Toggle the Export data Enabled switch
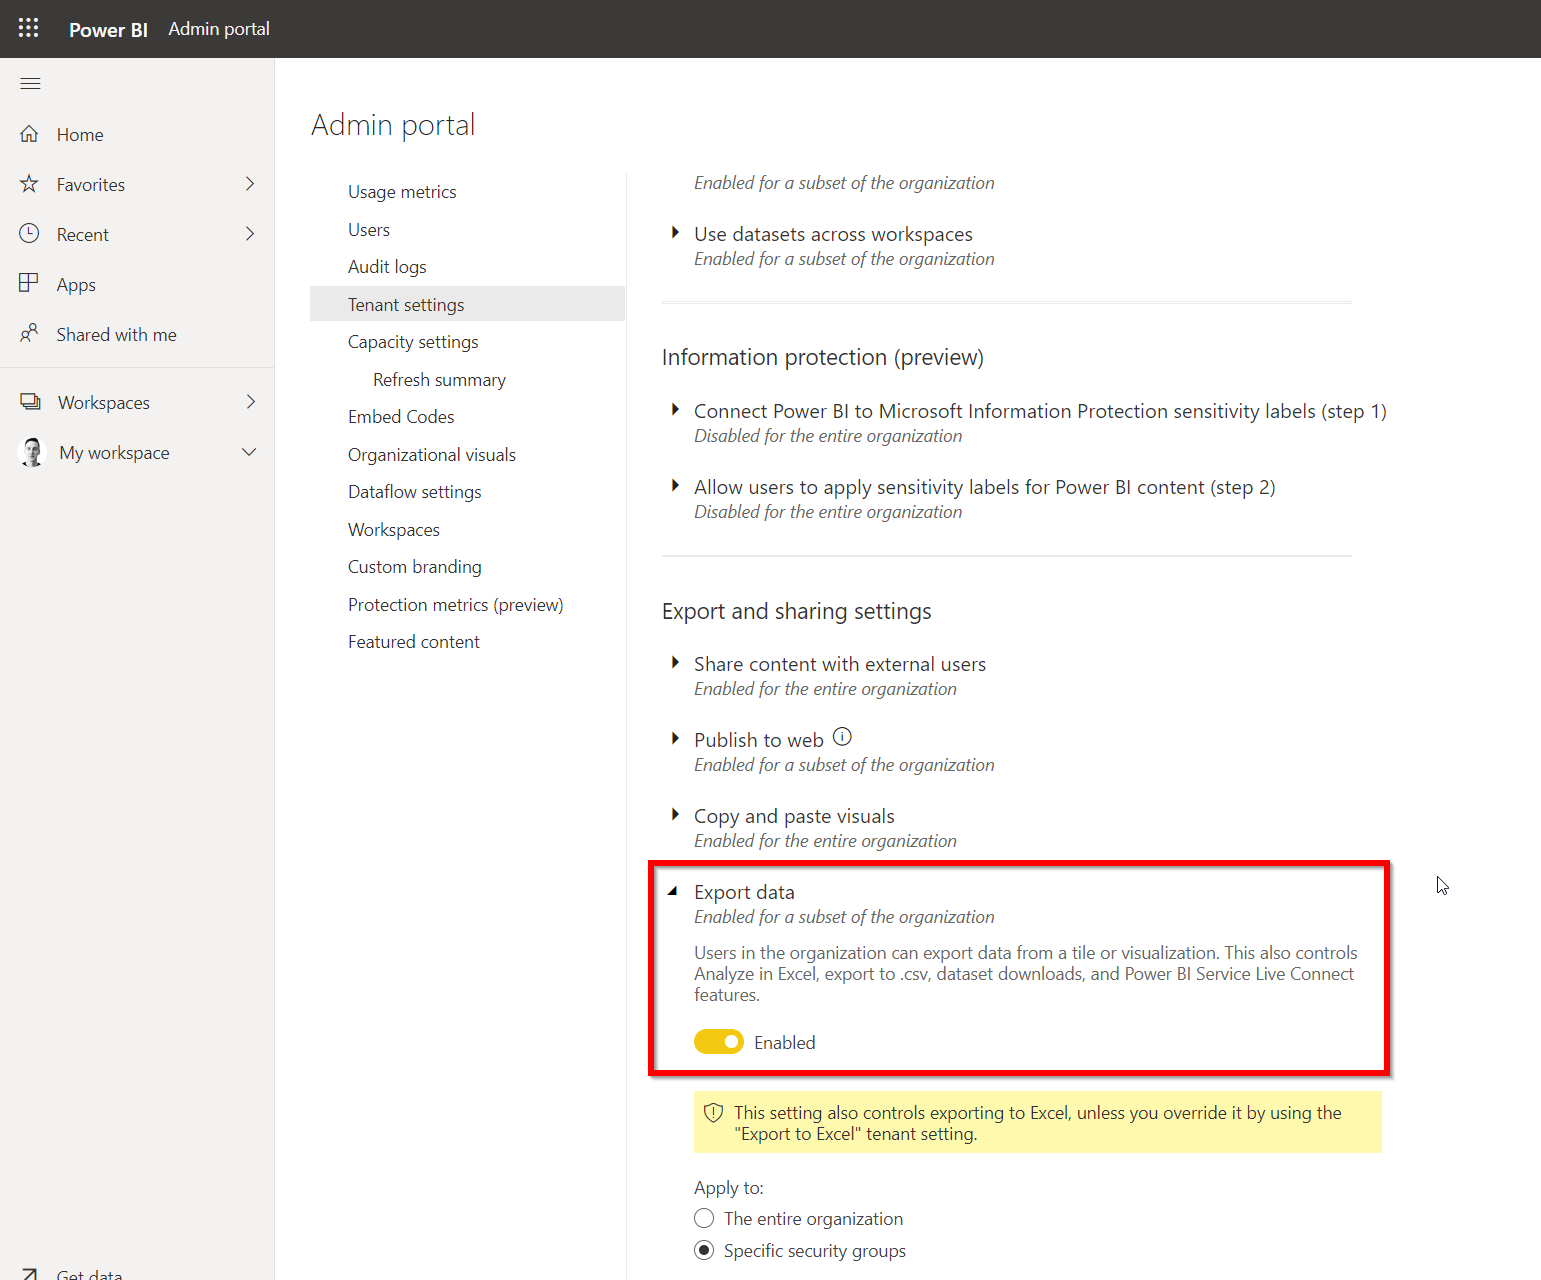The image size is (1541, 1280). point(719,1042)
